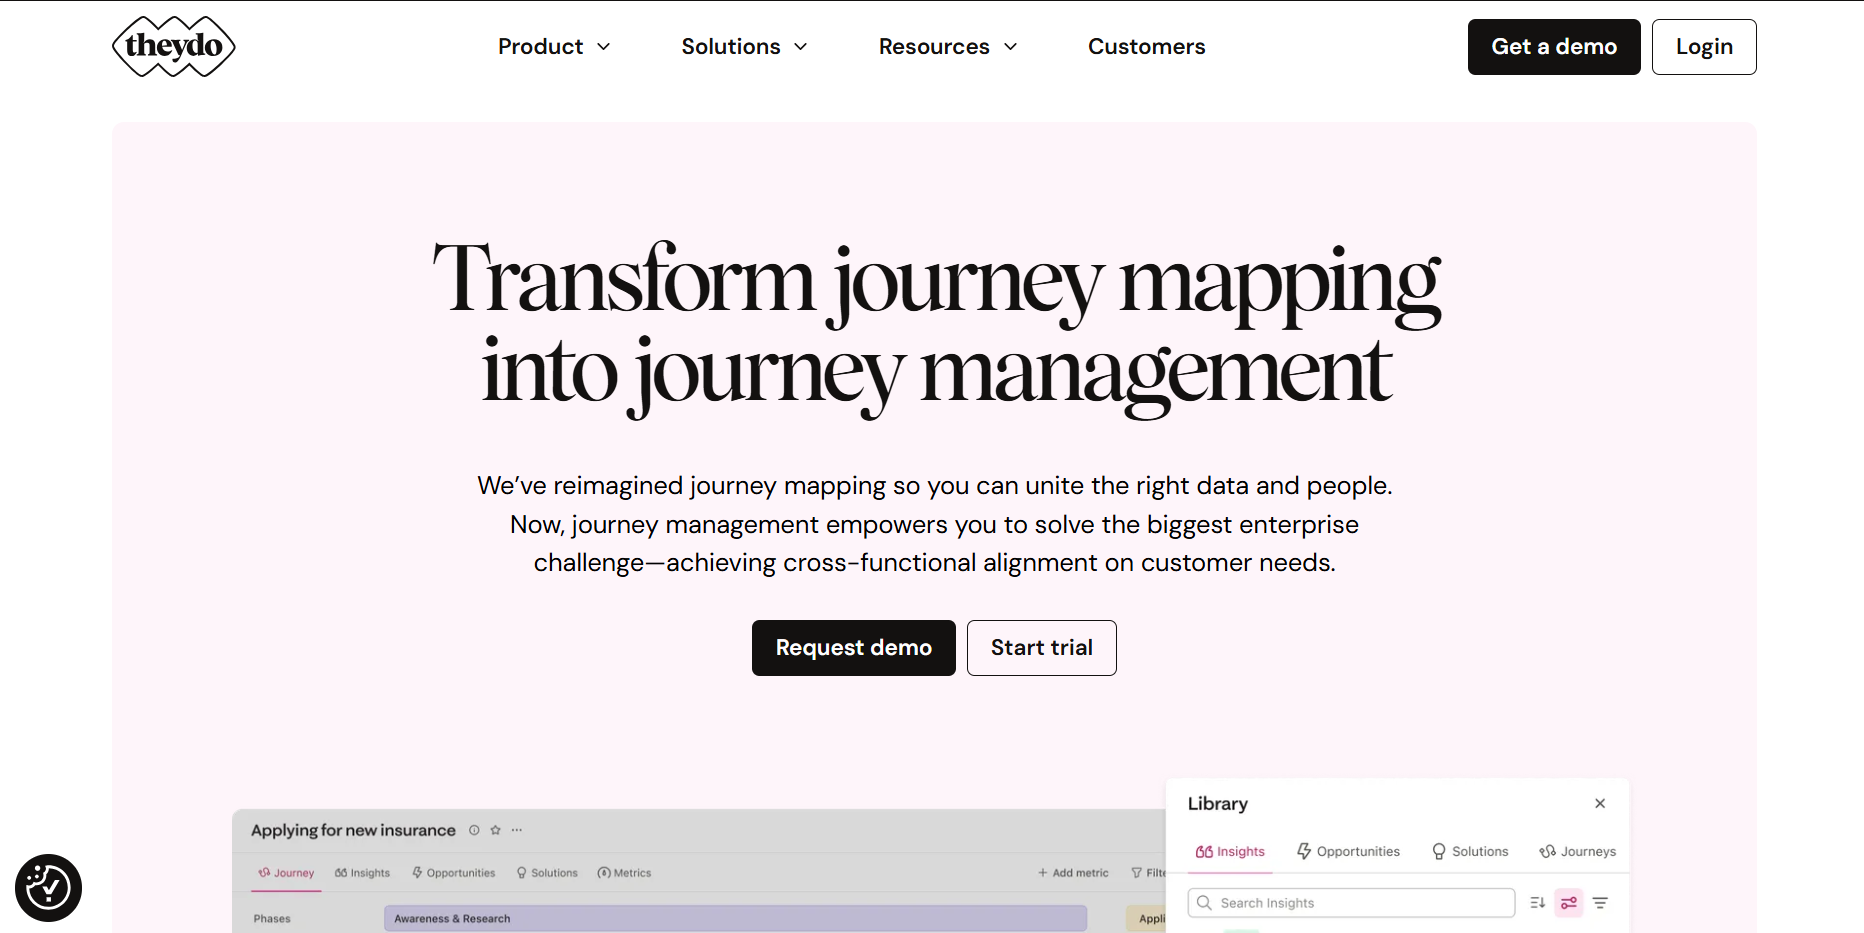Image resolution: width=1864 pixels, height=933 pixels.
Task: Select the Insights tab in the Library panel
Action: point(1230,851)
